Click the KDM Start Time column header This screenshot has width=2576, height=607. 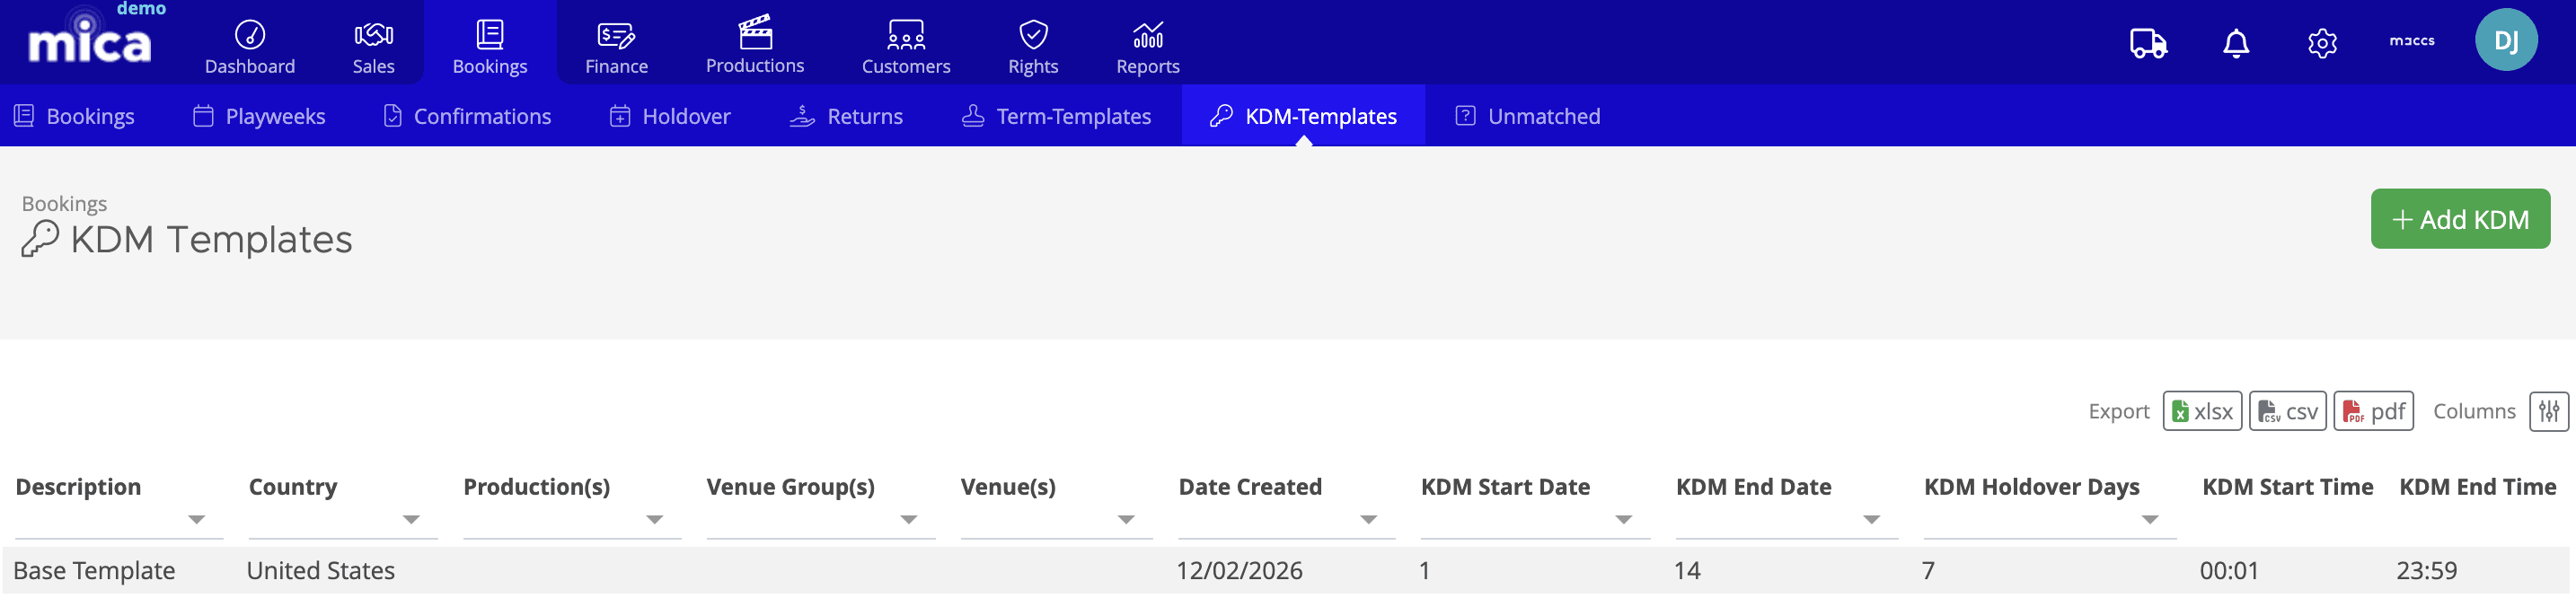[2287, 487]
